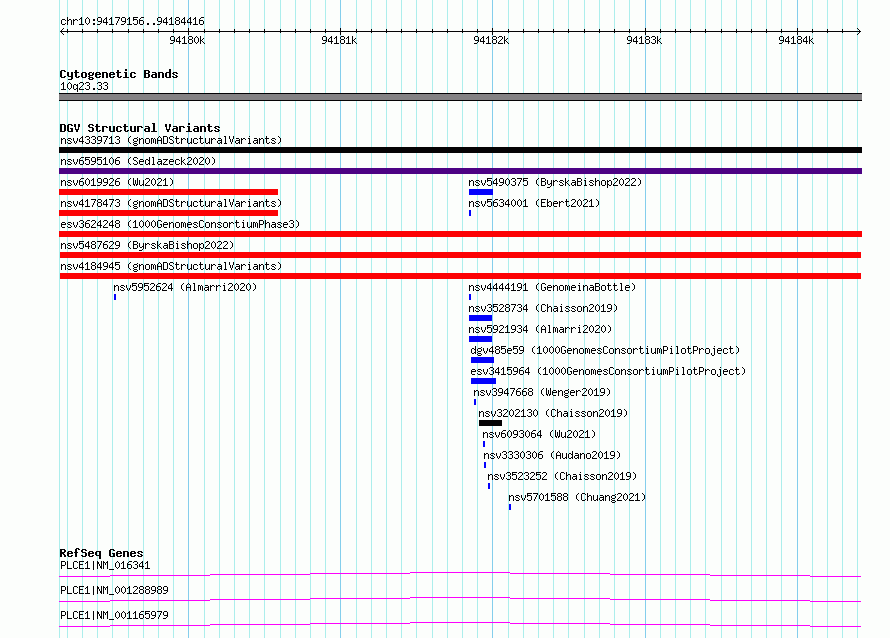Click the ruler's left arrow end
This screenshot has height=638, width=890.
[x=62, y=31]
